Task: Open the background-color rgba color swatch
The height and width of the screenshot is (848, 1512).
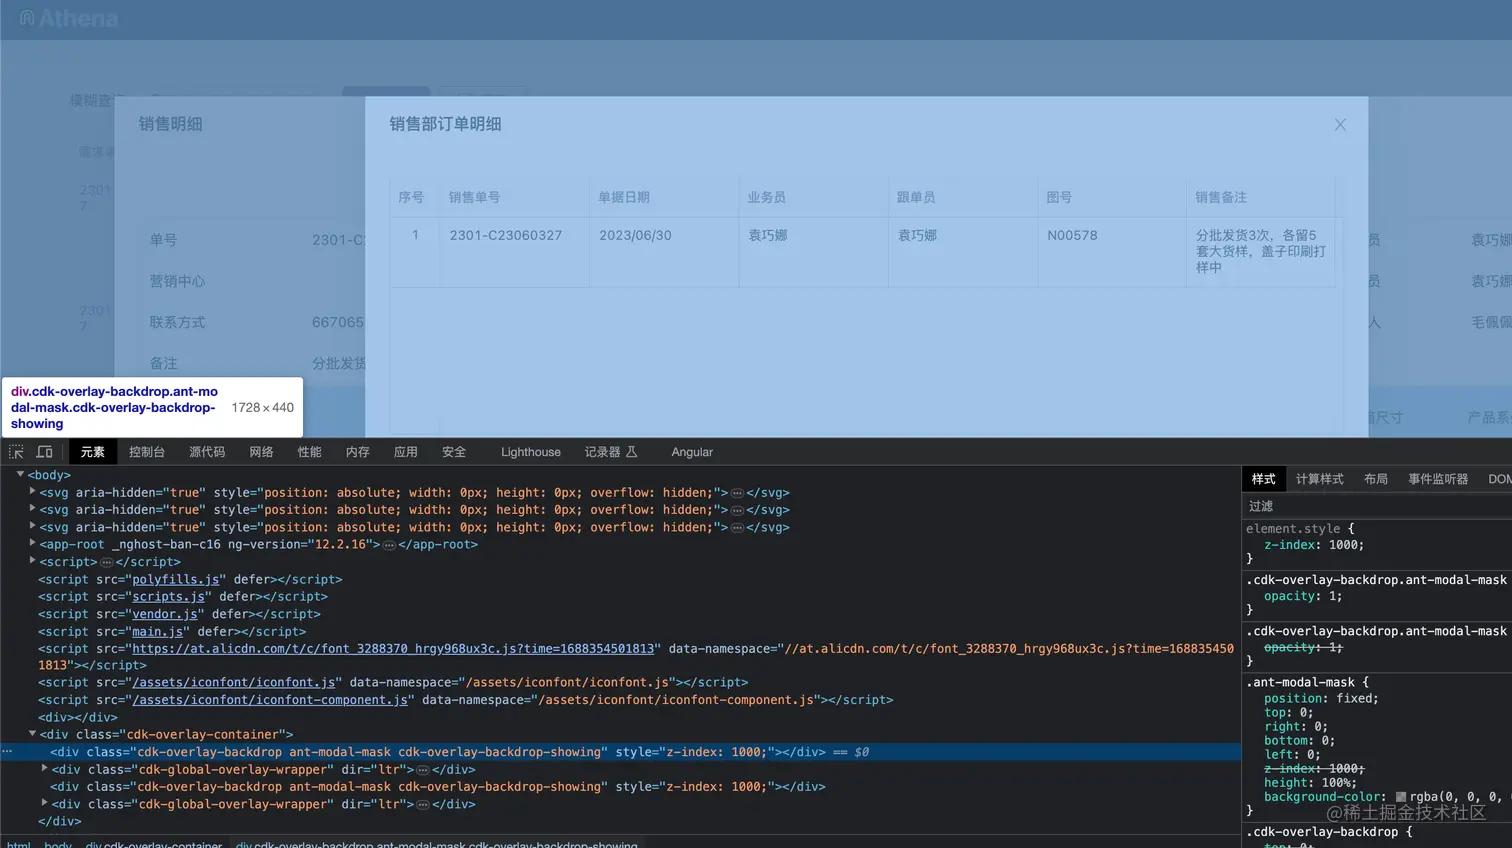Action: tap(1401, 797)
